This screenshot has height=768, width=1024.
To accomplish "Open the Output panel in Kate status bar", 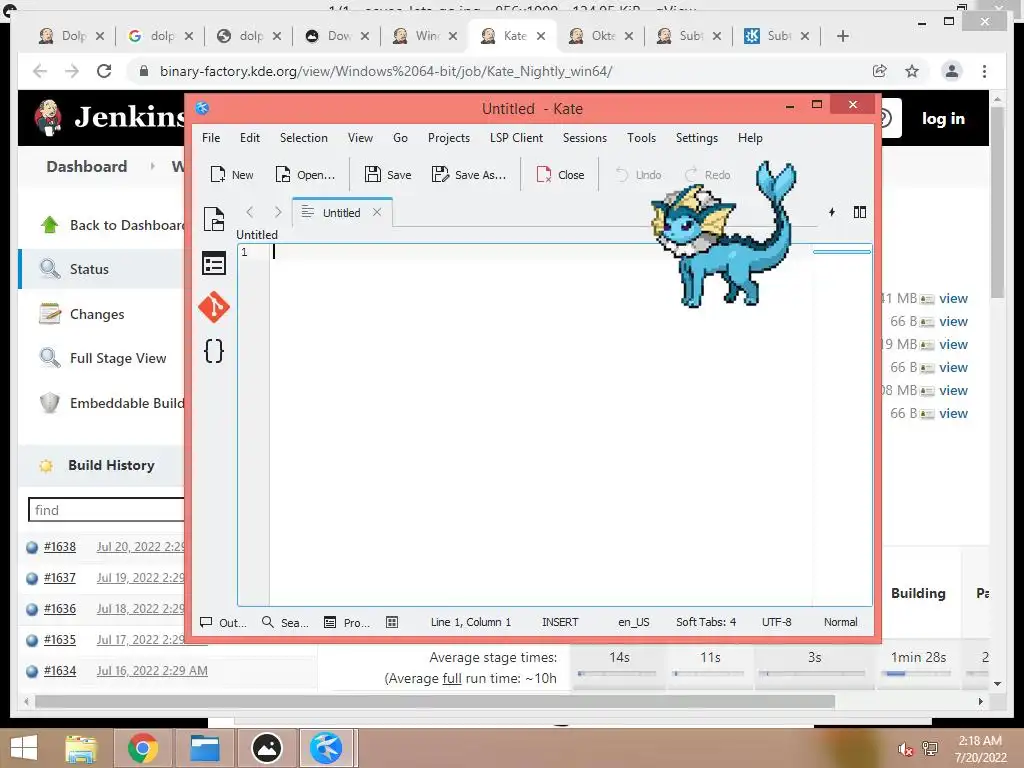I will (223, 622).
